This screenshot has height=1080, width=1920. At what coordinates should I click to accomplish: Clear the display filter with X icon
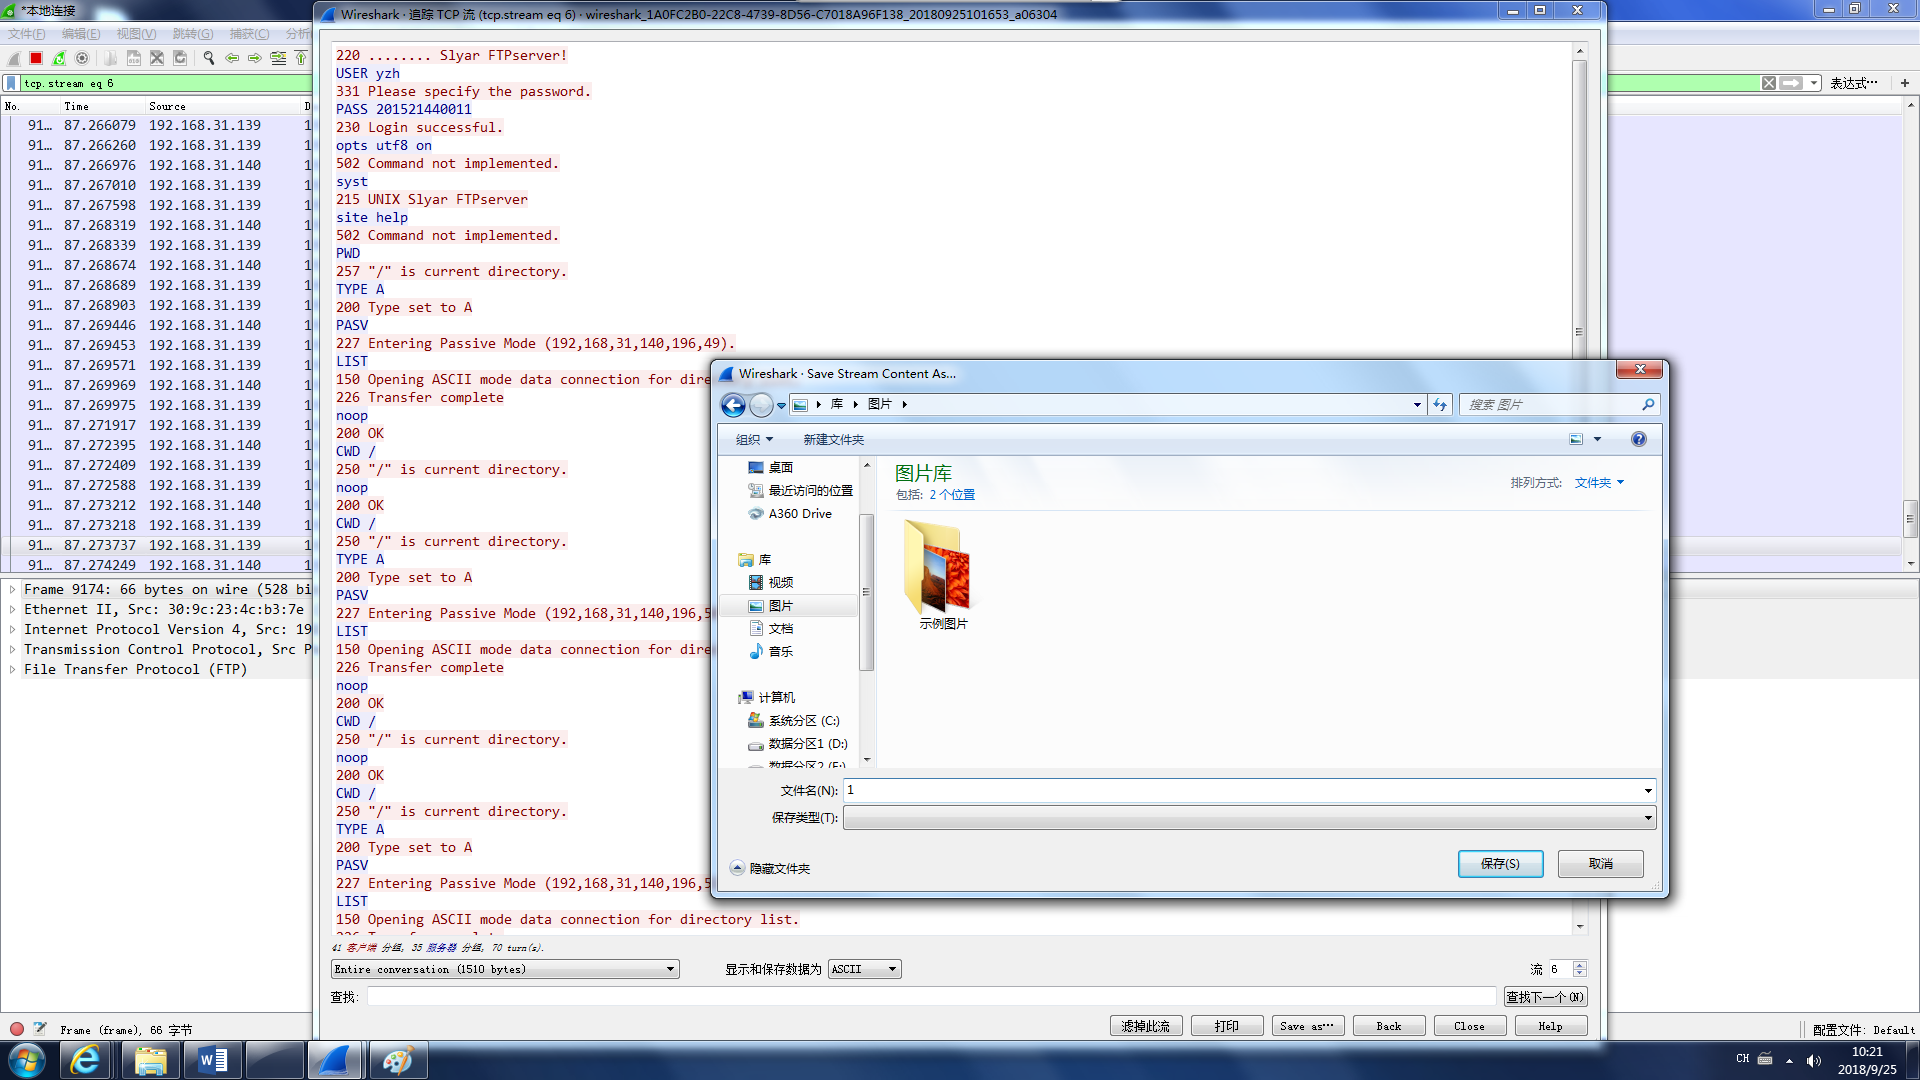[1769, 83]
